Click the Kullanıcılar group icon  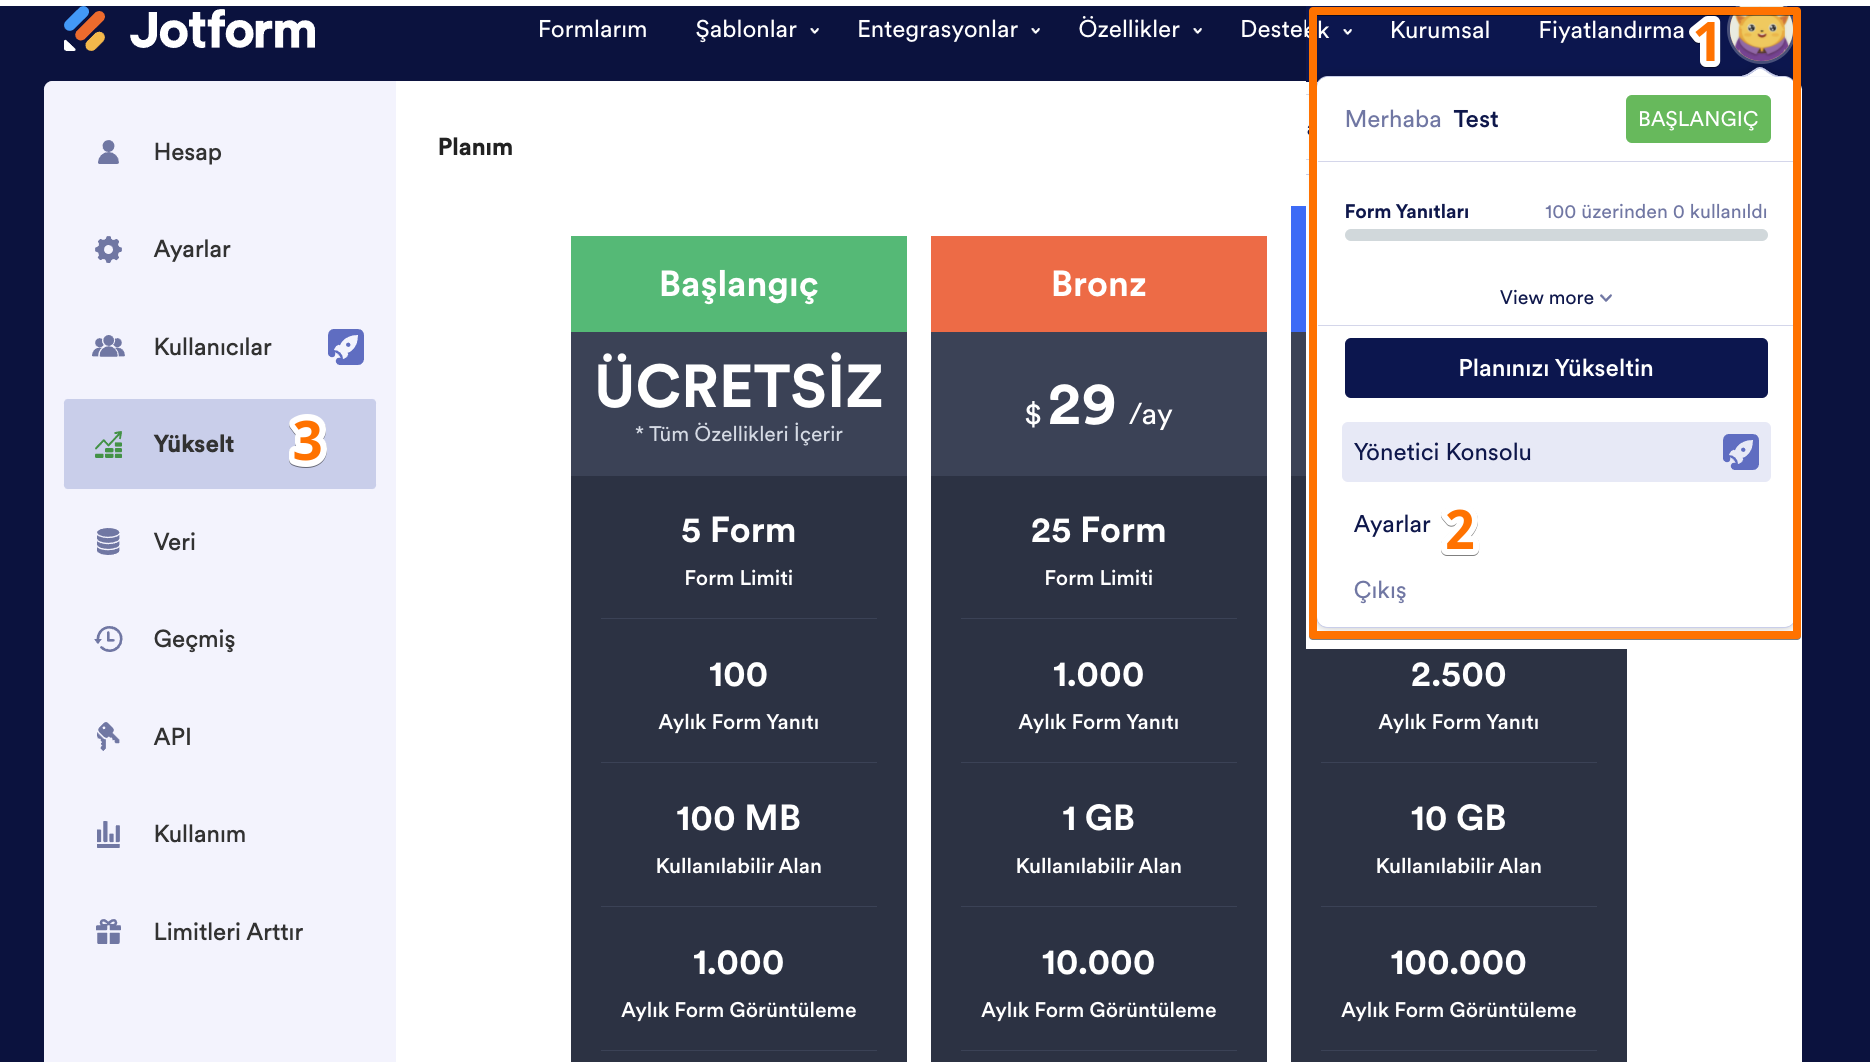click(108, 347)
